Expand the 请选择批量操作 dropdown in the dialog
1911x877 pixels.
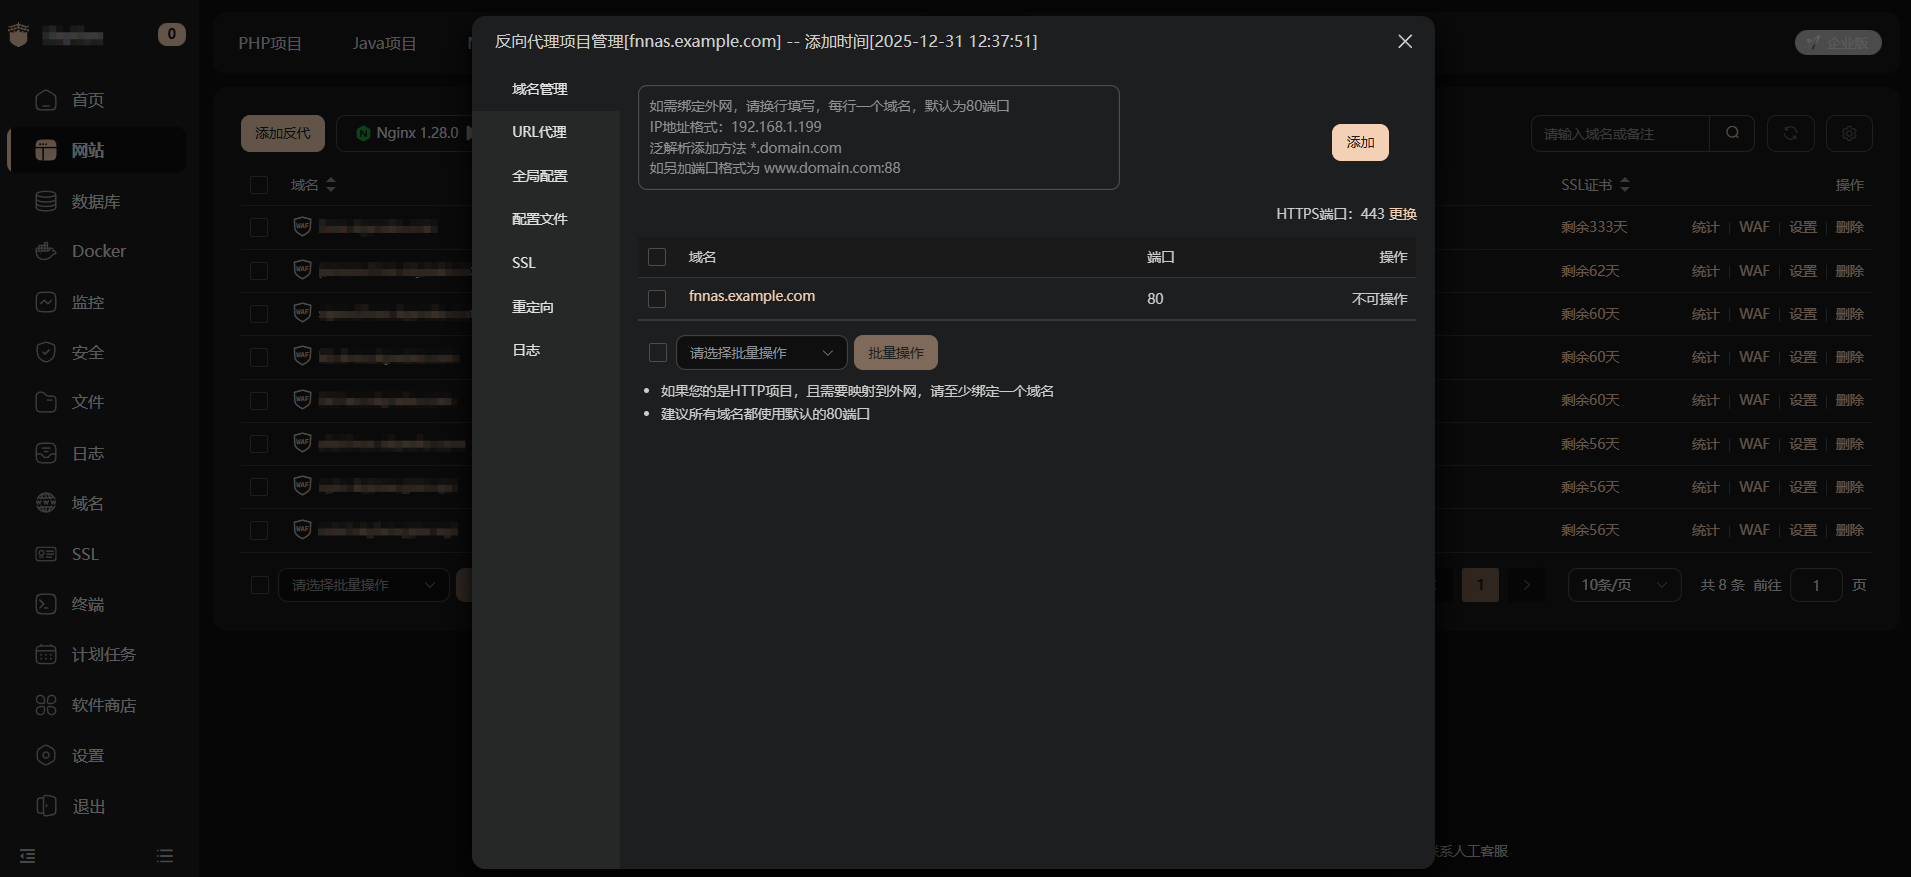click(761, 353)
